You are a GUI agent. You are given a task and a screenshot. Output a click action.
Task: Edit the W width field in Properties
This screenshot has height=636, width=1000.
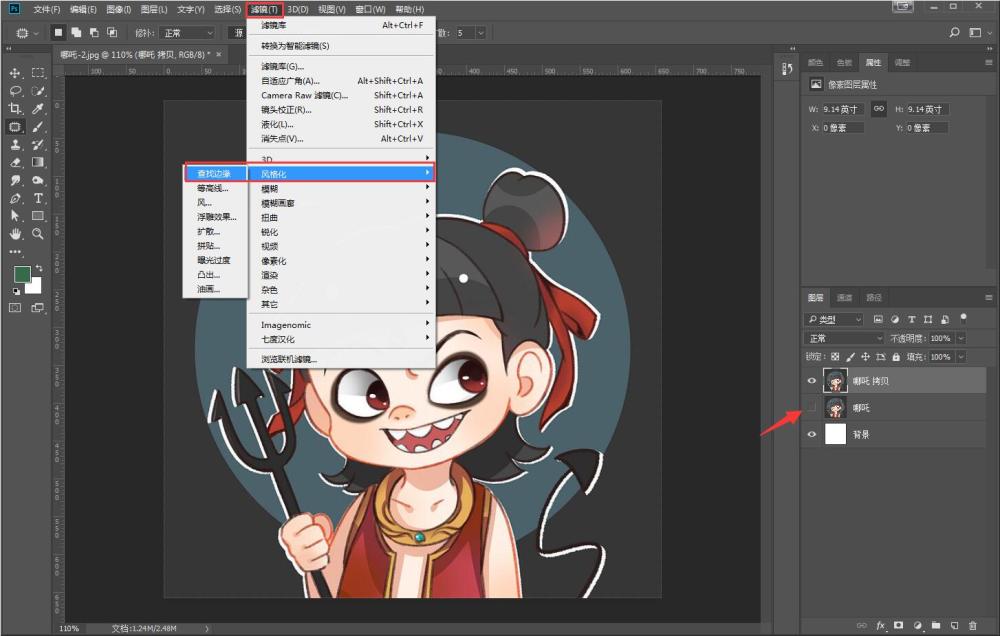[842, 109]
